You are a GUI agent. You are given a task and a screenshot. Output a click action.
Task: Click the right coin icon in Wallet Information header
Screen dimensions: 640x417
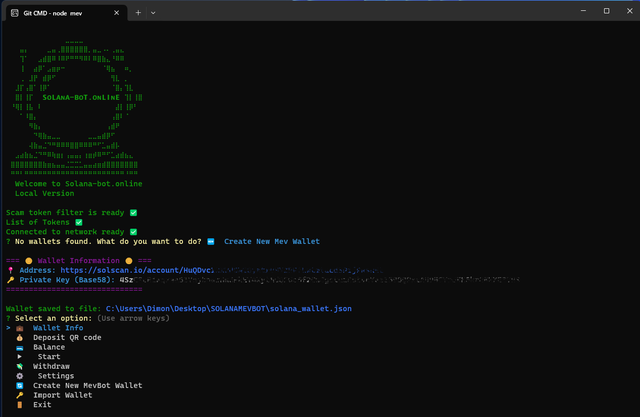[129, 261]
